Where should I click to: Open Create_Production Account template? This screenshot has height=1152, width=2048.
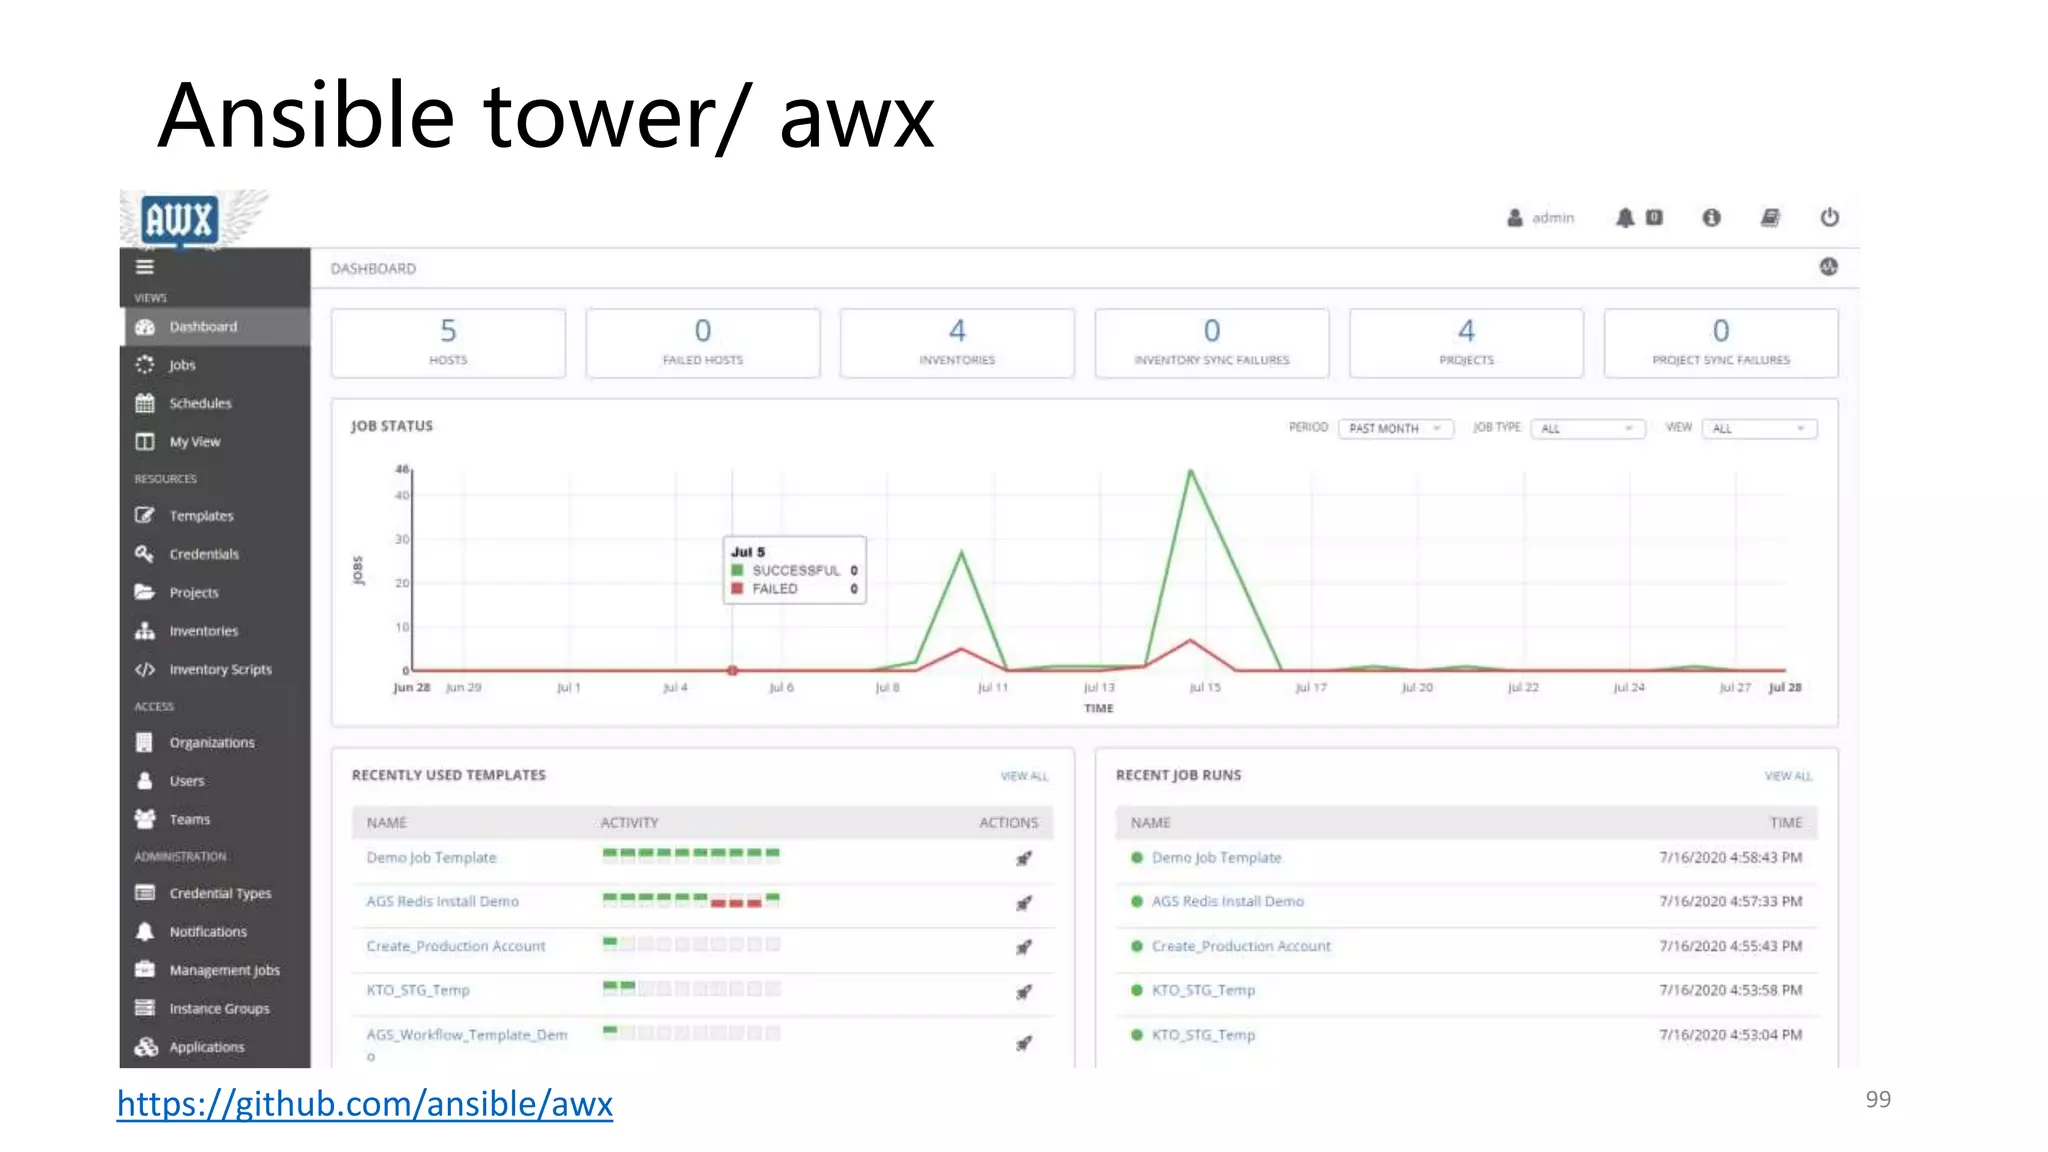[x=456, y=946]
